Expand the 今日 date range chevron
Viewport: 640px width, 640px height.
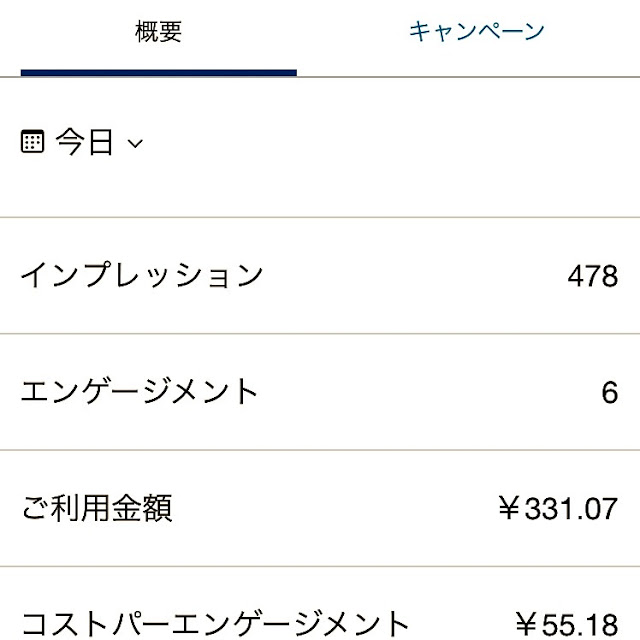pos(135,143)
